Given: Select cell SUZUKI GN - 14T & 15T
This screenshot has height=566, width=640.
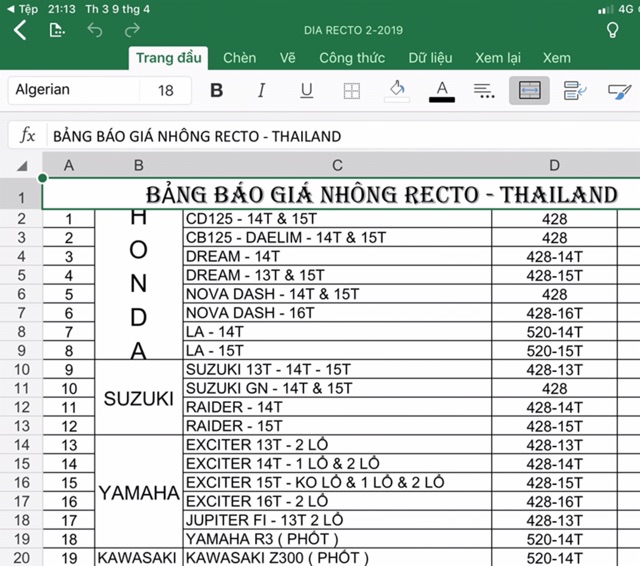Looking at the screenshot, I should pos(337,388).
